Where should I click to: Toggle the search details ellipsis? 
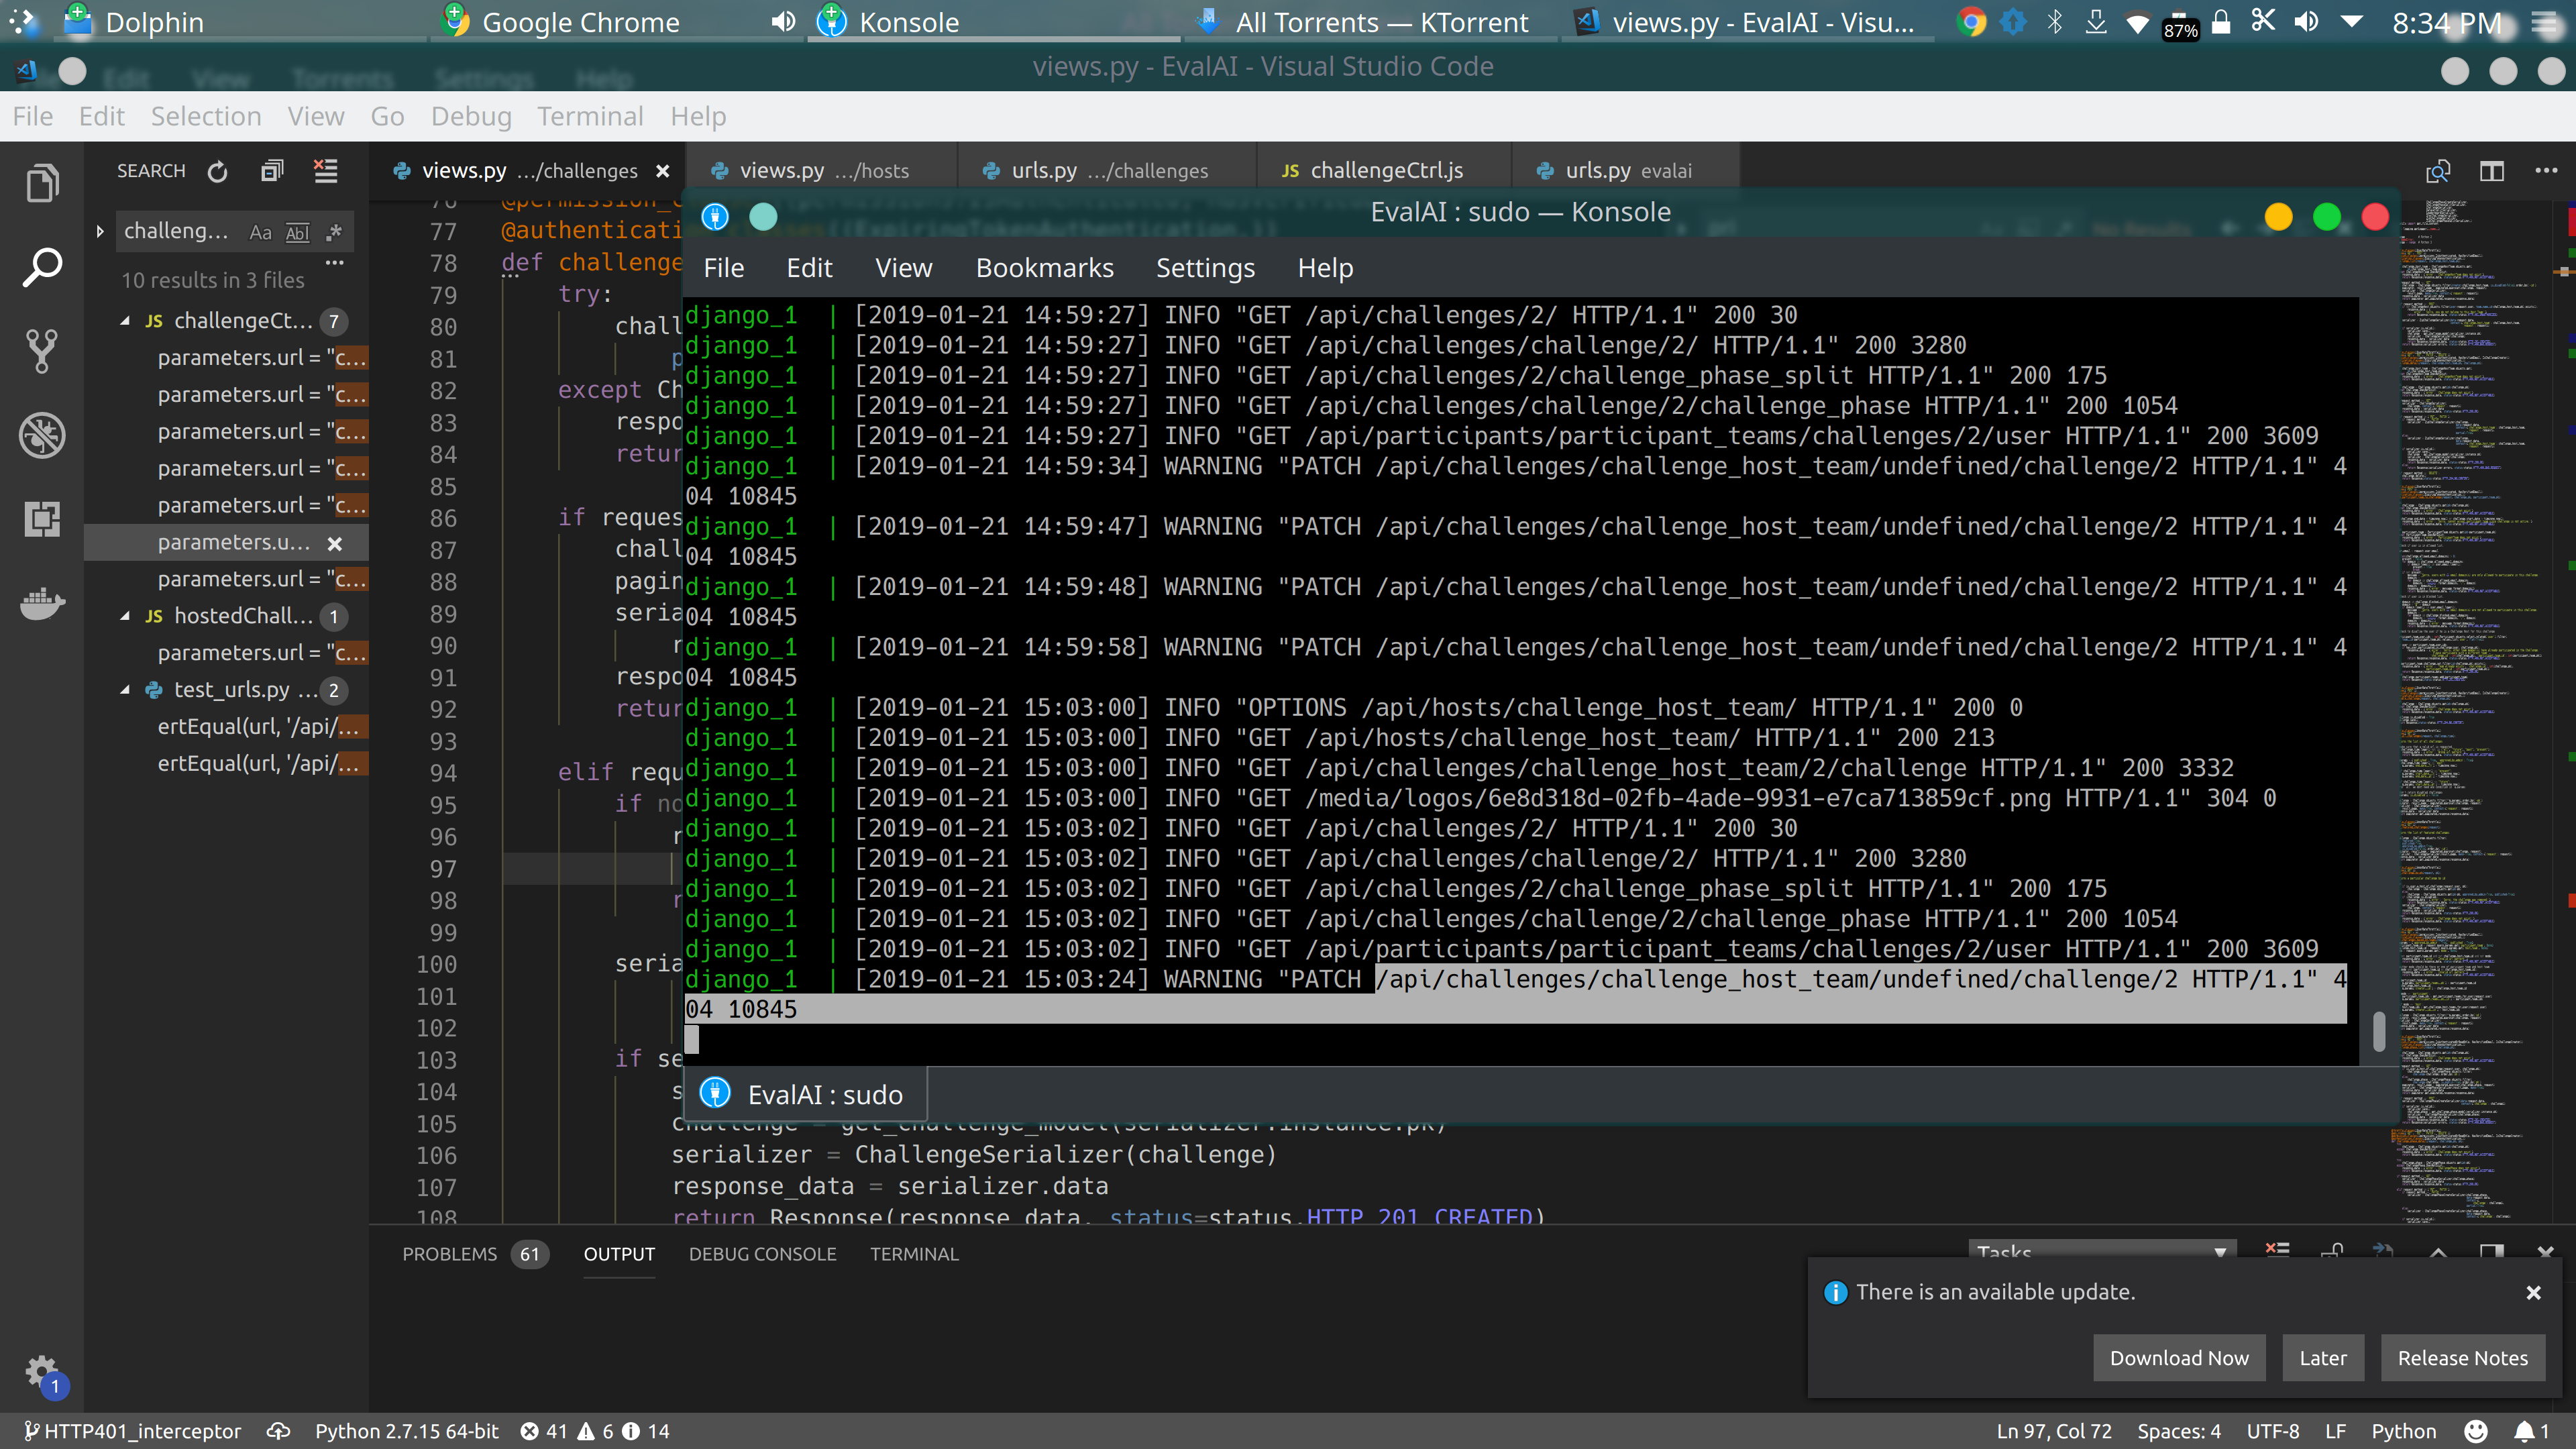tap(335, 263)
